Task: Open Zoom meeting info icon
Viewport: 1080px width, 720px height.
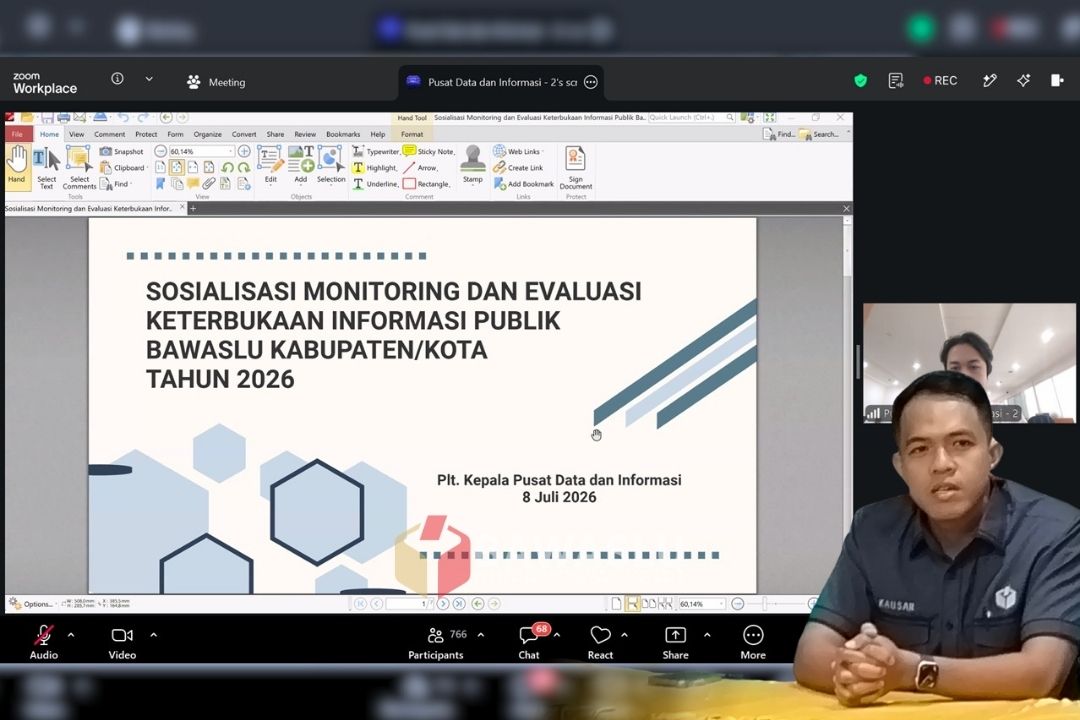Action: 117,79
